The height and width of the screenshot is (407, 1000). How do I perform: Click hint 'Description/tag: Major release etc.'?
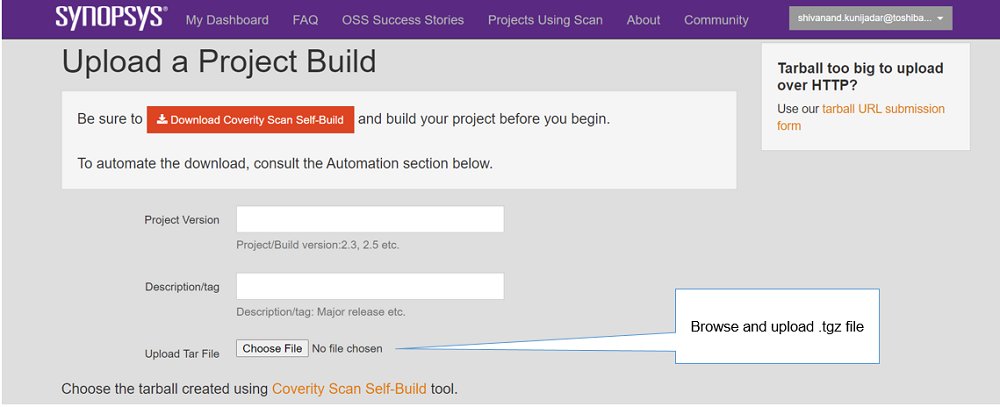tap(321, 313)
